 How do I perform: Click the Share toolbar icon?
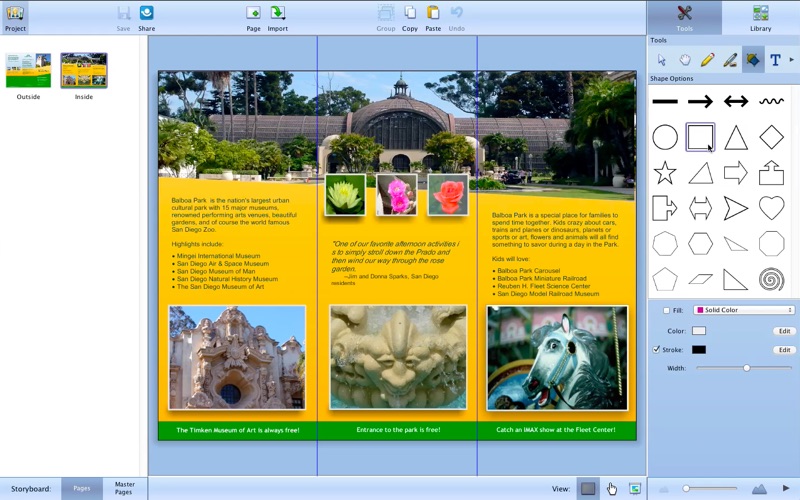(x=146, y=17)
